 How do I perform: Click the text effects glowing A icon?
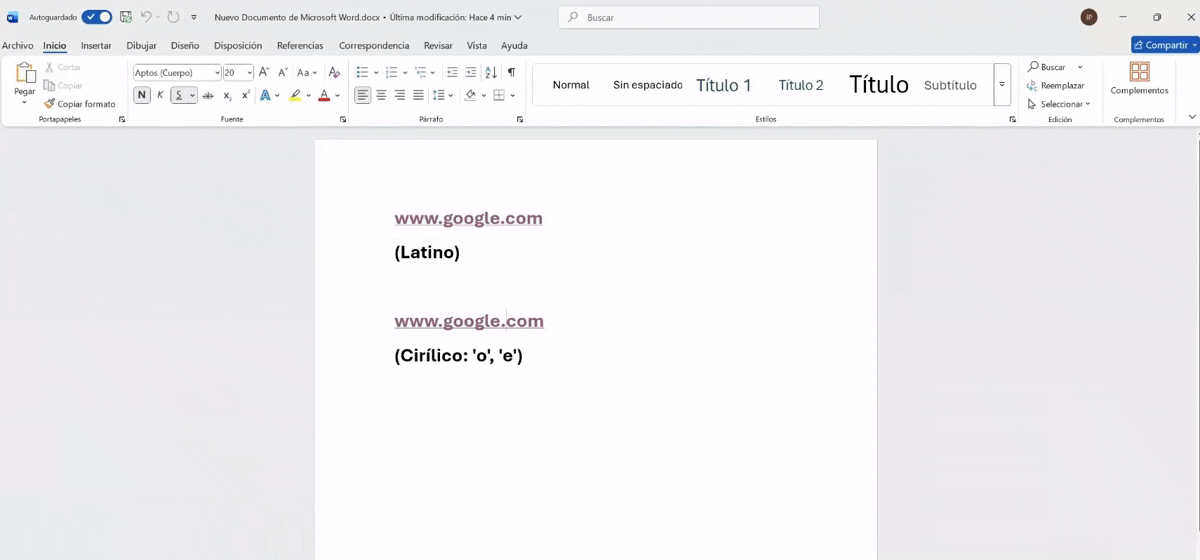(x=266, y=96)
